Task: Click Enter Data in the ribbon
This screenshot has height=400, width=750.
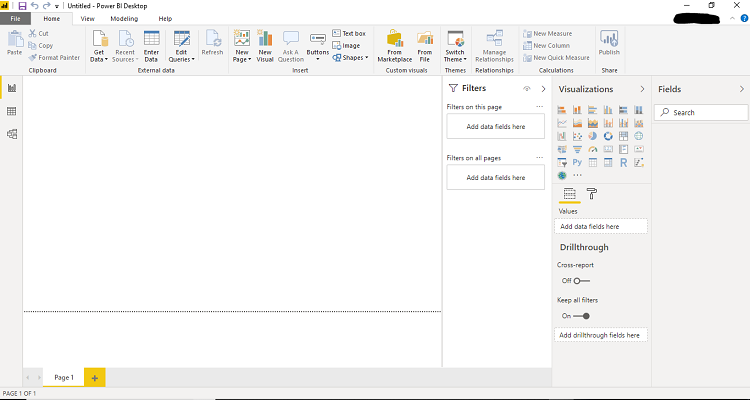Action: [x=151, y=46]
